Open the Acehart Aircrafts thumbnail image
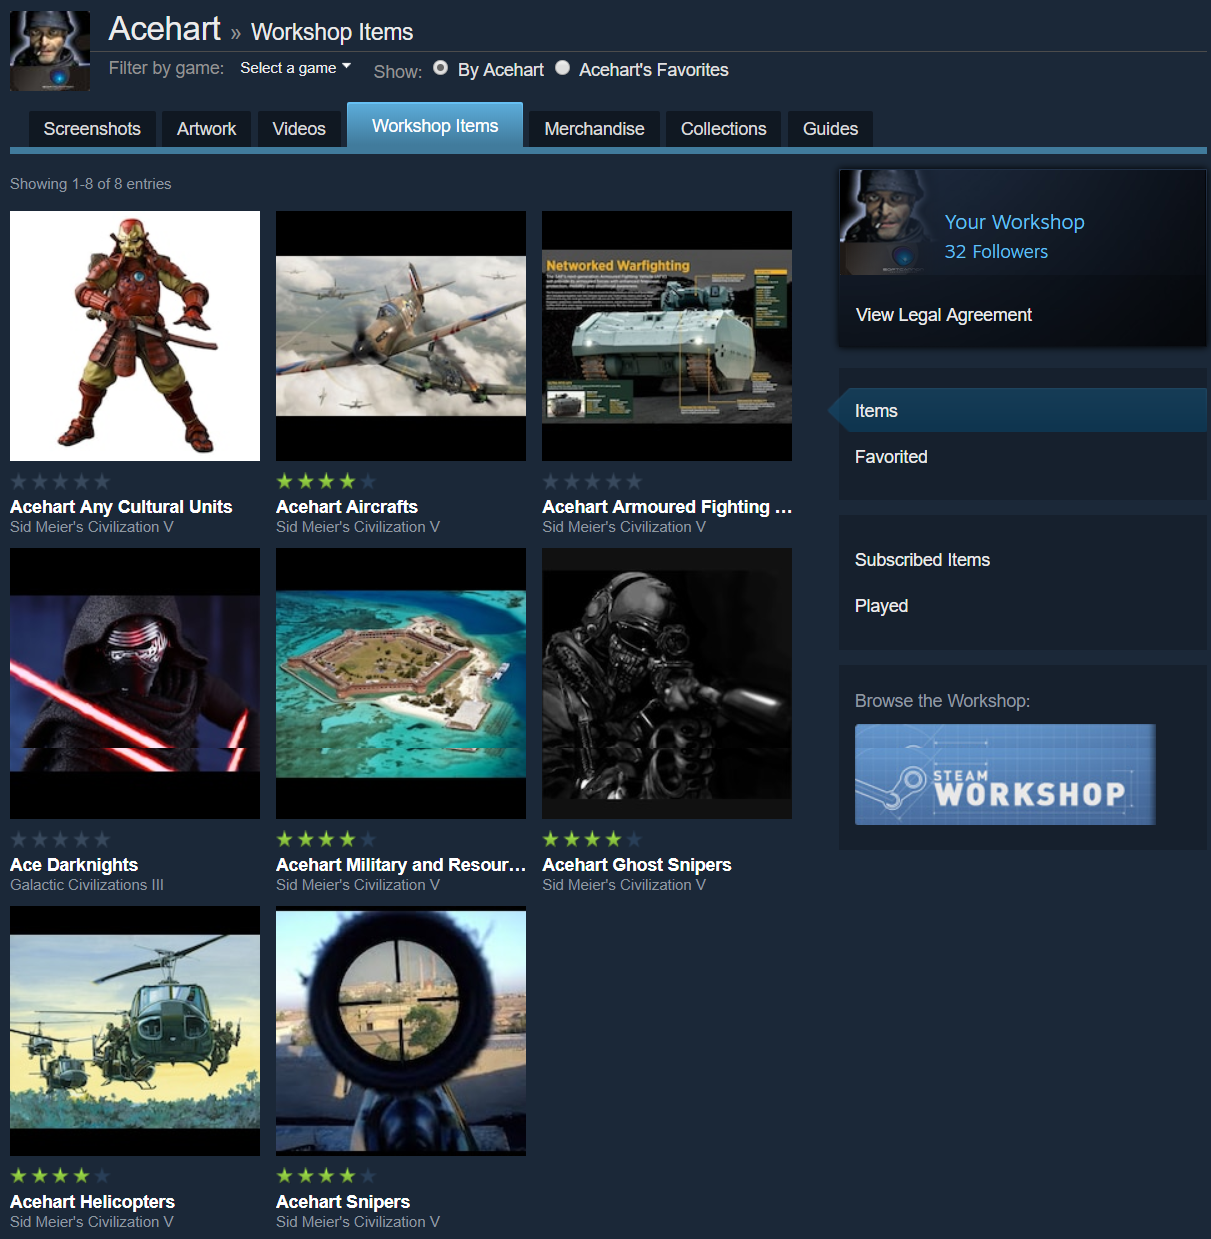The image size is (1211, 1239). [x=401, y=336]
